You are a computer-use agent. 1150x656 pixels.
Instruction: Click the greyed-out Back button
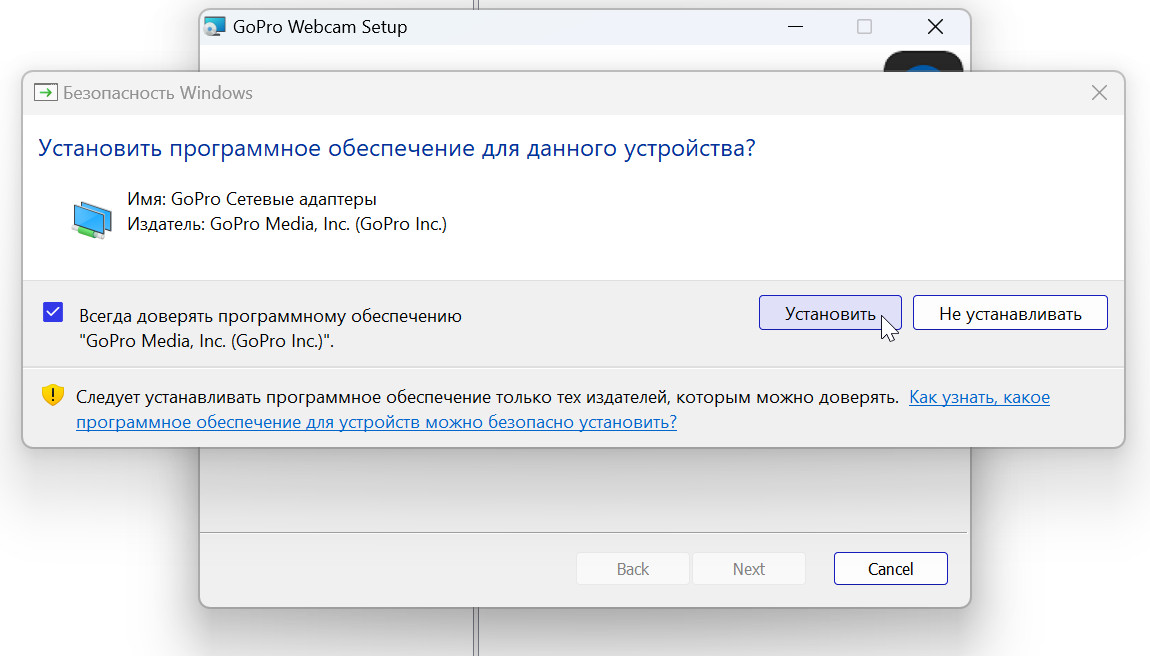(x=633, y=569)
